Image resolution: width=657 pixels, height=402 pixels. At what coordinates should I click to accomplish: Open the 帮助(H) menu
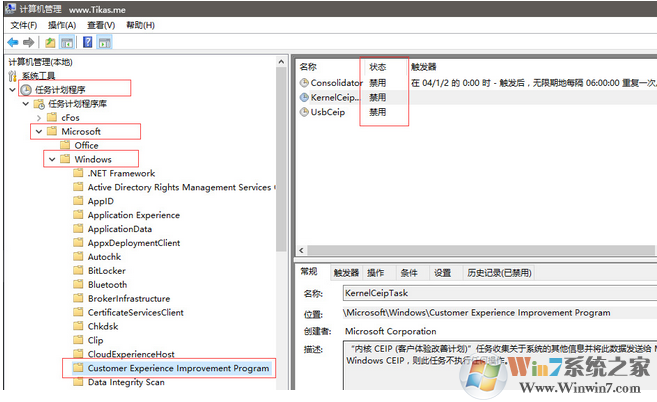(140, 25)
